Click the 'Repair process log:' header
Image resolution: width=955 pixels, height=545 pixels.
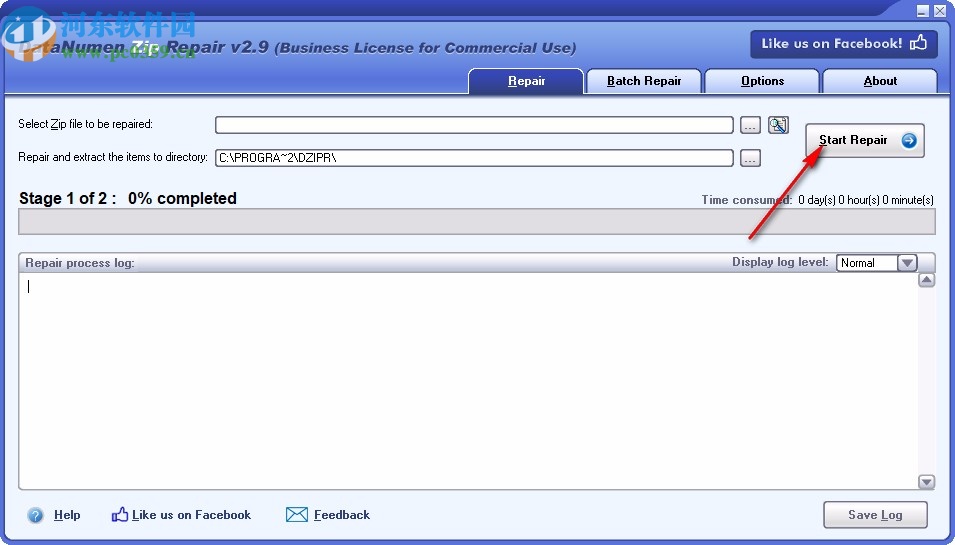point(80,263)
